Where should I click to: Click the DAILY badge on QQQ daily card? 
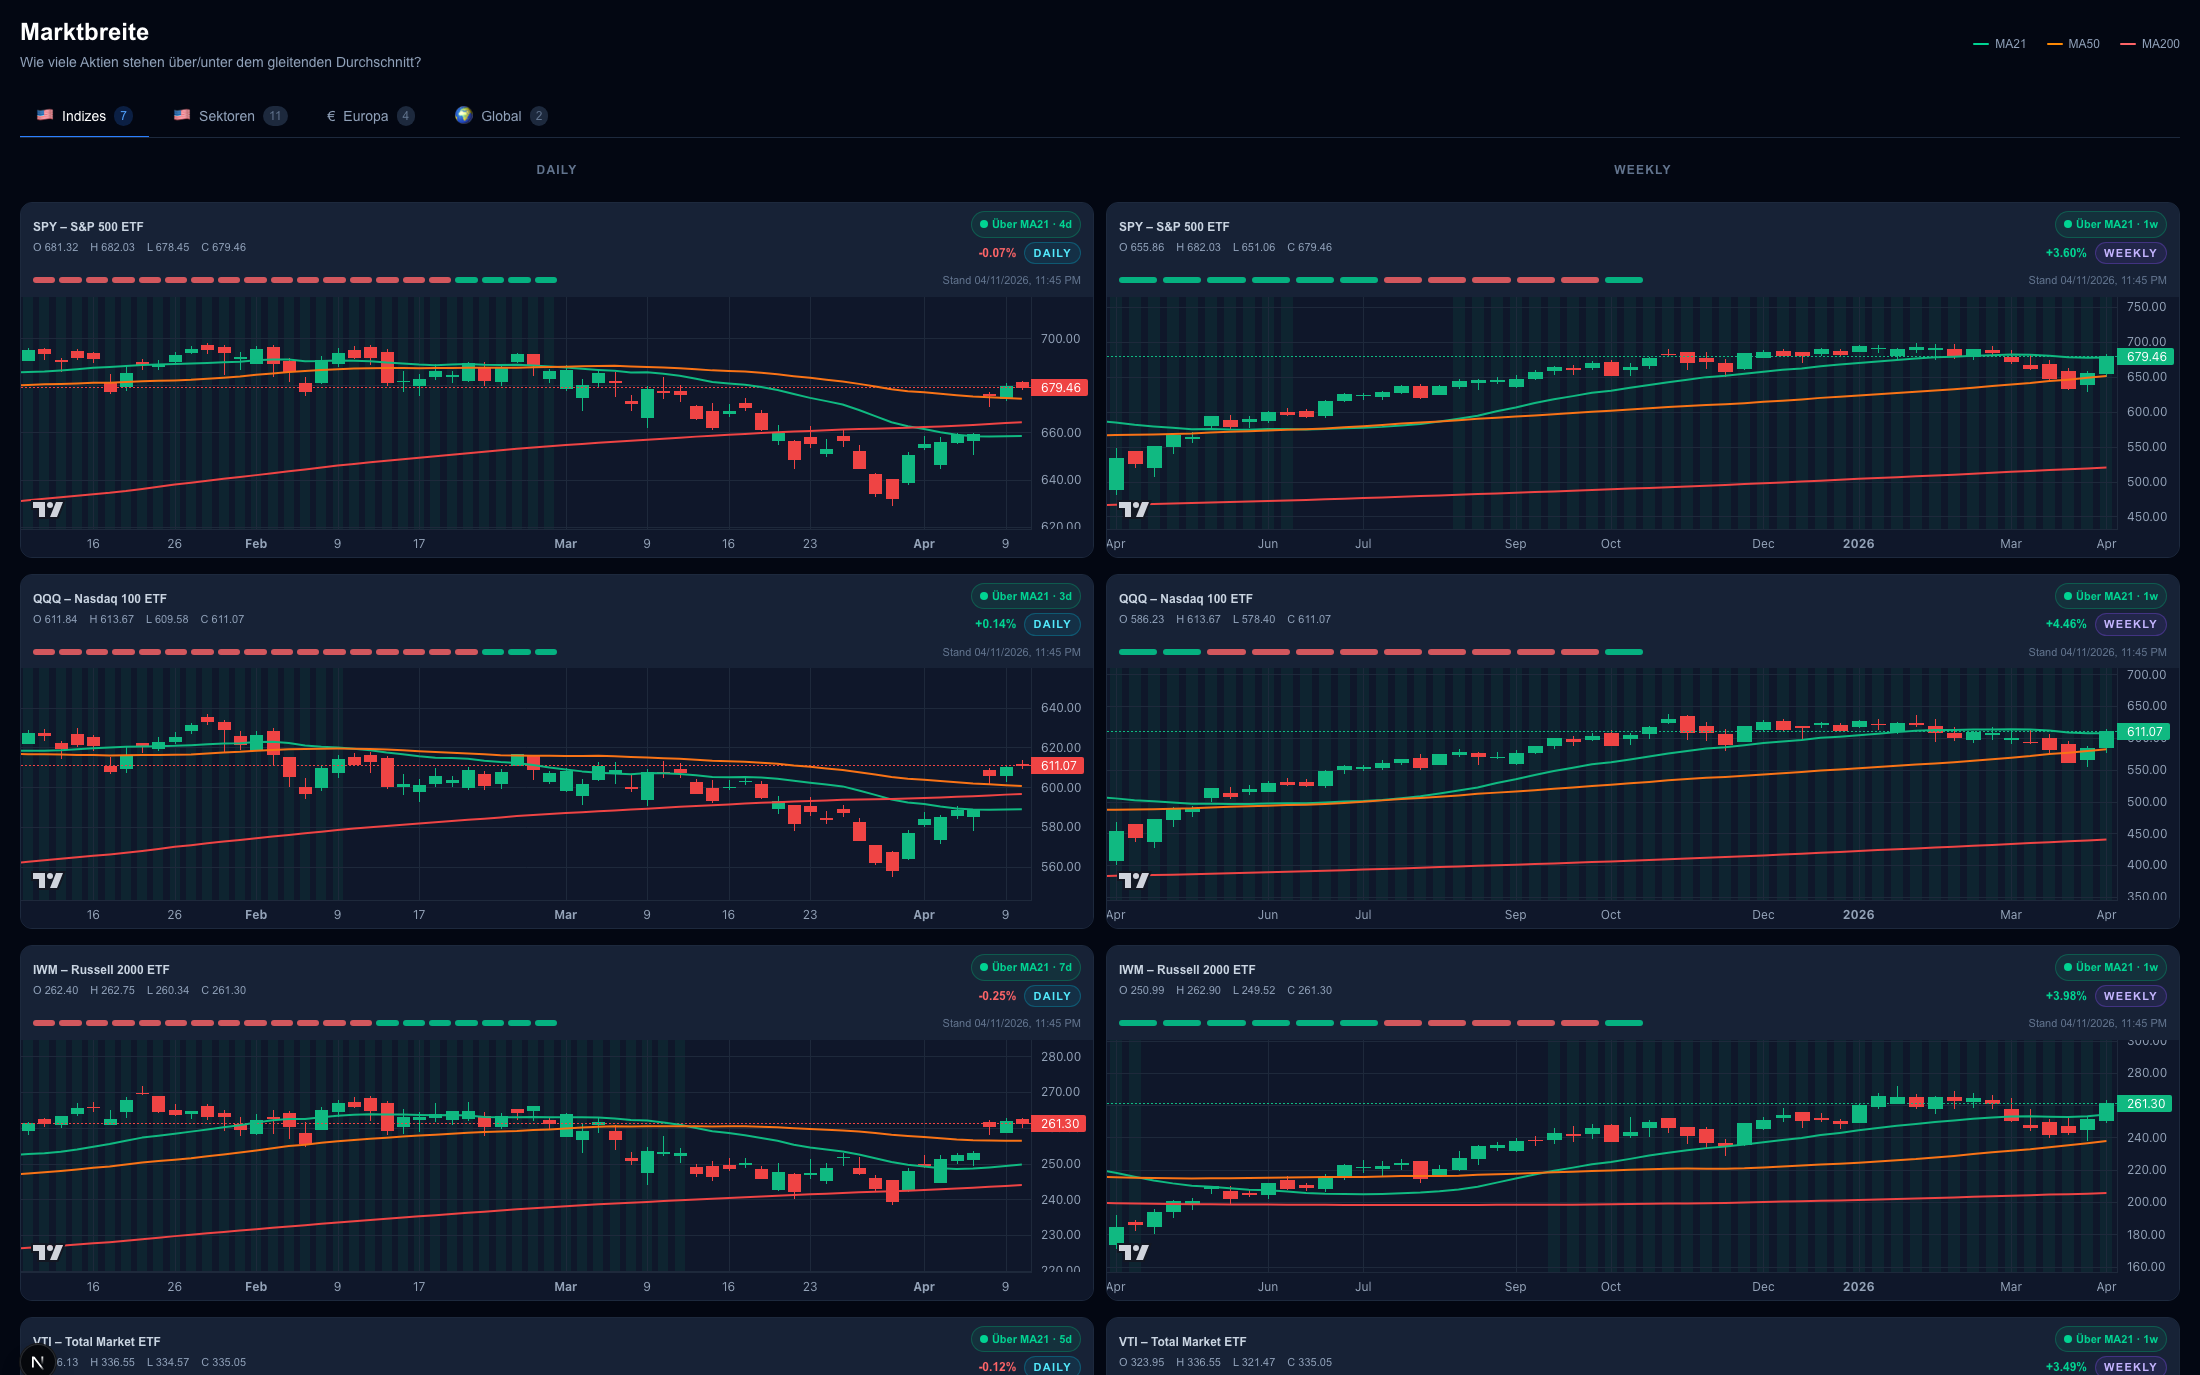click(x=1052, y=624)
